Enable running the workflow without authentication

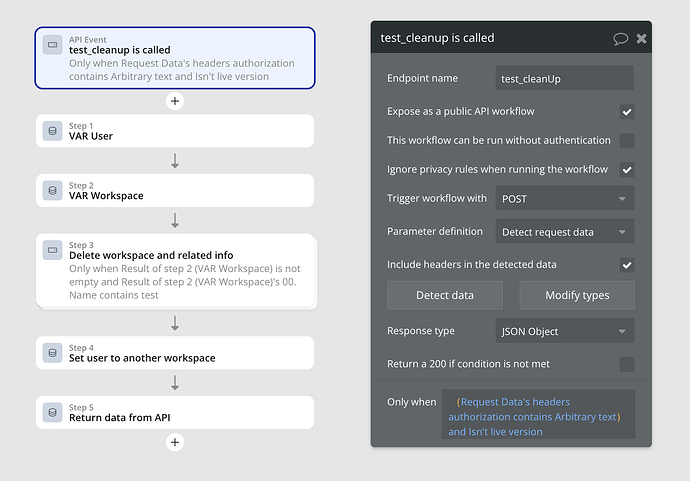tap(627, 141)
